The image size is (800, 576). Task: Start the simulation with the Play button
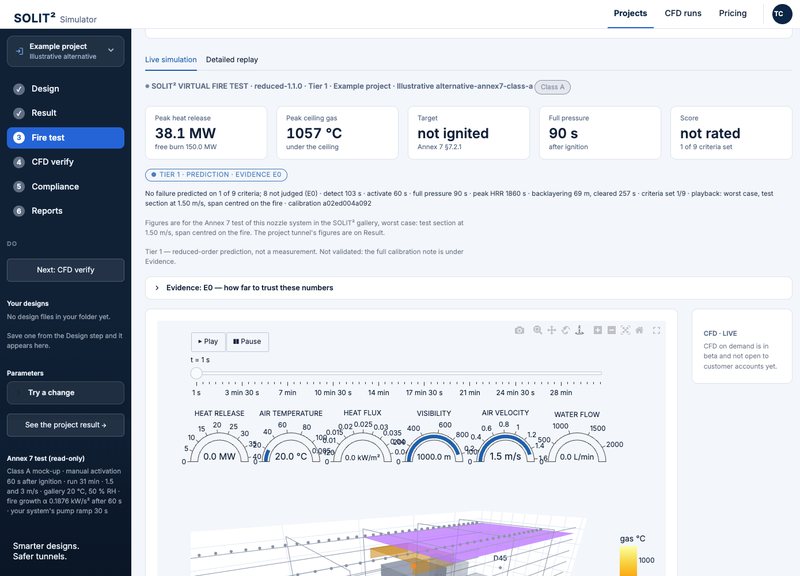pyautogui.click(x=208, y=341)
